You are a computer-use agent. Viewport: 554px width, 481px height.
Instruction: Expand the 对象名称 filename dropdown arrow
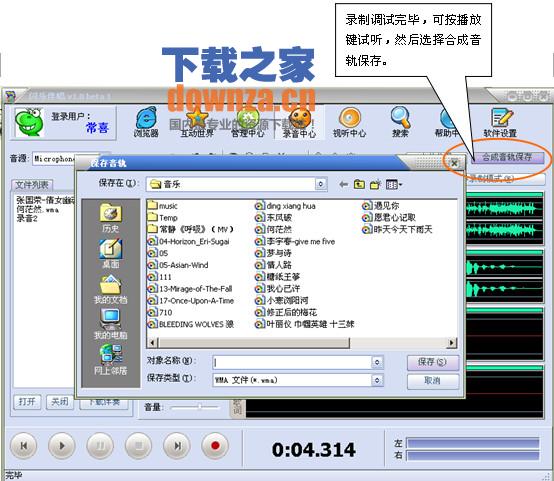pyautogui.click(x=377, y=362)
